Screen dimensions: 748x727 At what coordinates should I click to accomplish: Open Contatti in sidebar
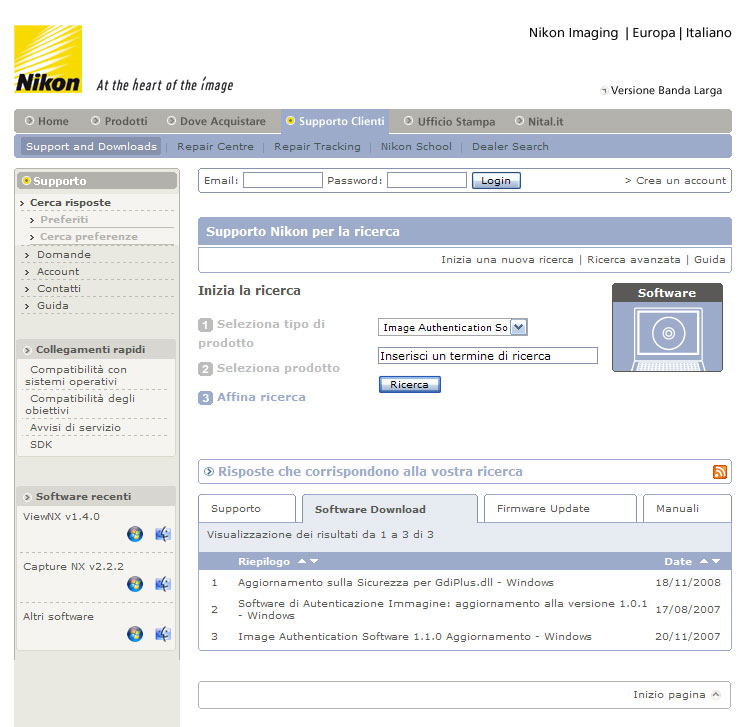pyautogui.click(x=59, y=289)
